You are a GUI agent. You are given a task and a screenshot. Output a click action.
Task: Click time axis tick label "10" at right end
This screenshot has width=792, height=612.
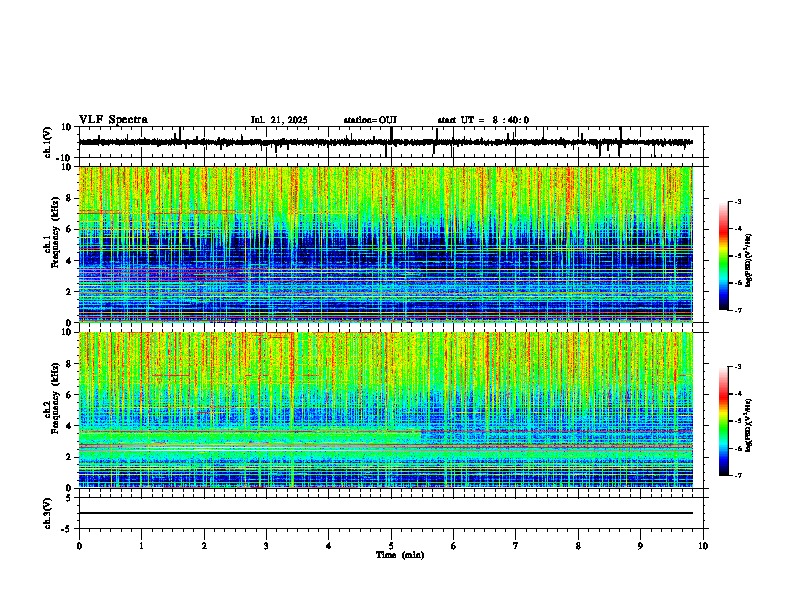point(703,546)
